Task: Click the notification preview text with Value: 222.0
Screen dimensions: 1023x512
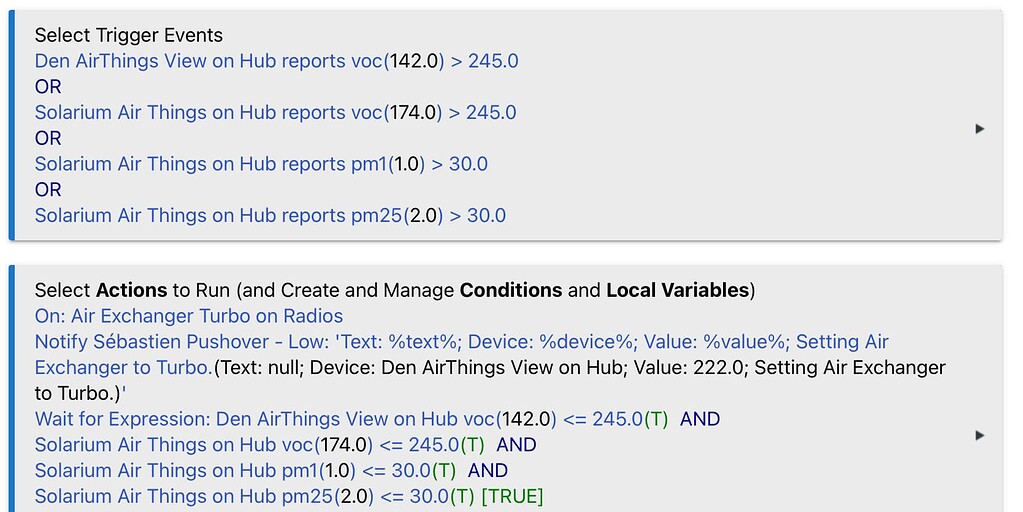Action: [x=580, y=368]
